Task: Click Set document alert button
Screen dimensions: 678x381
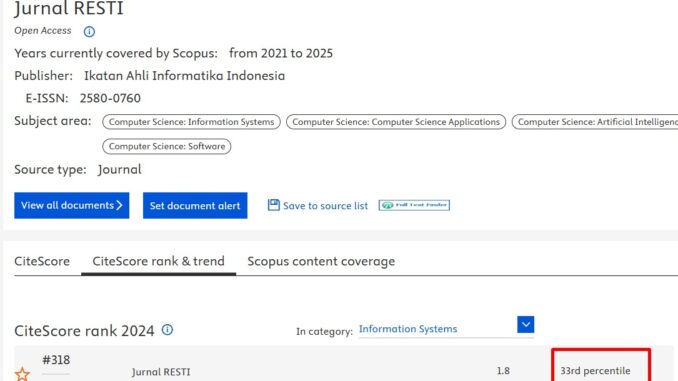Action: (x=195, y=205)
